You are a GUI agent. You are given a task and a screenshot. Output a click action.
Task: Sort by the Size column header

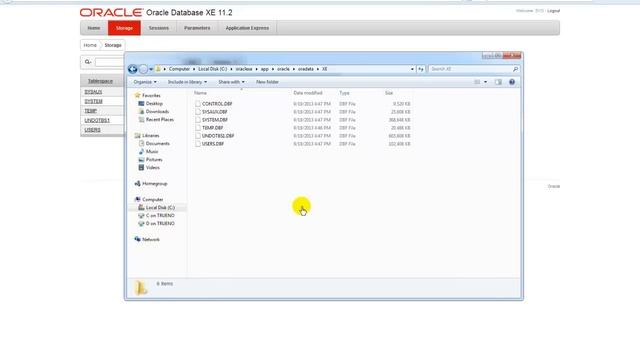(389, 93)
